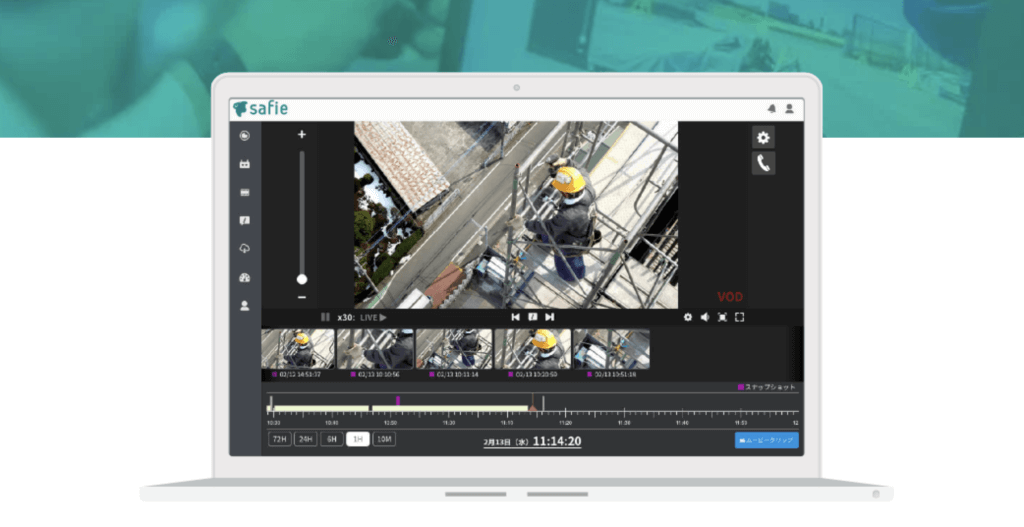
Task: Click the blue movie clip button
Action: [766, 440]
